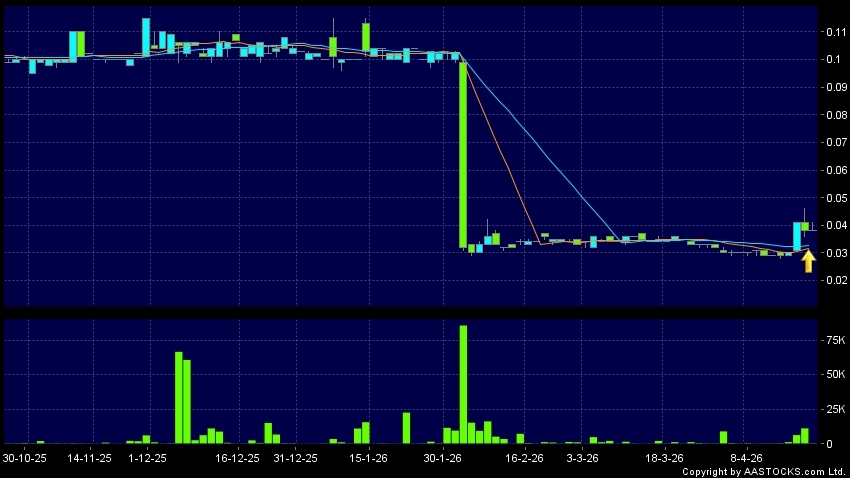
Task: Click the 15-1-26 date label
Action: click(368, 458)
